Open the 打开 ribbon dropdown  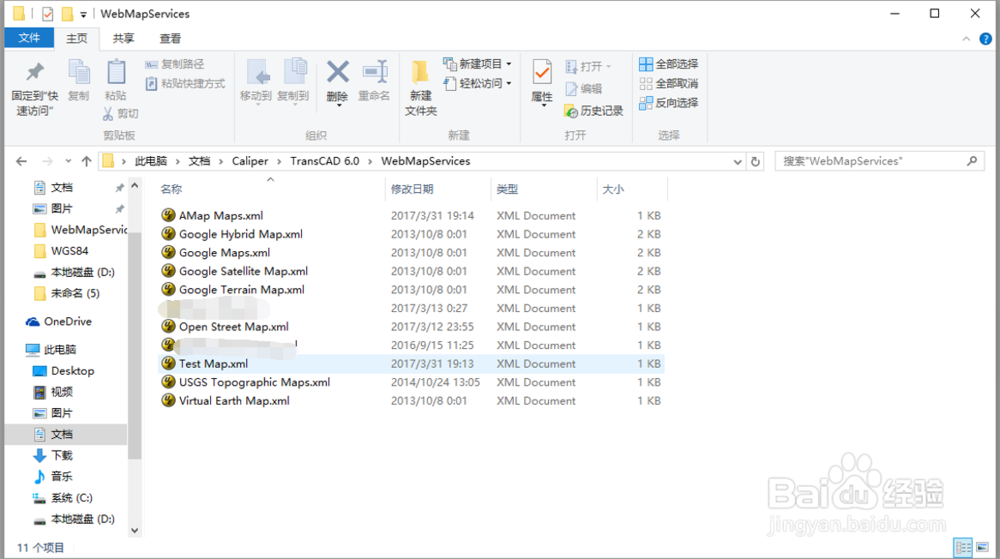[x=588, y=66]
